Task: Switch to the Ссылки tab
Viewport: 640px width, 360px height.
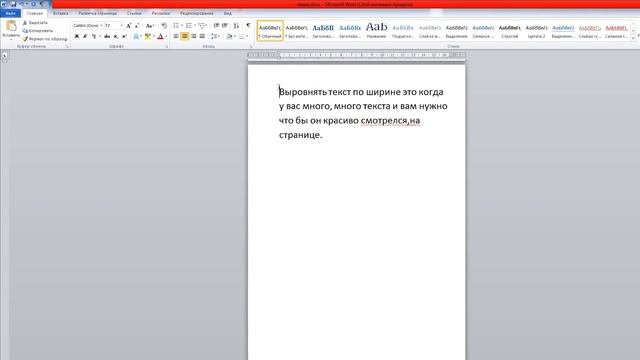Action: pyautogui.click(x=134, y=13)
